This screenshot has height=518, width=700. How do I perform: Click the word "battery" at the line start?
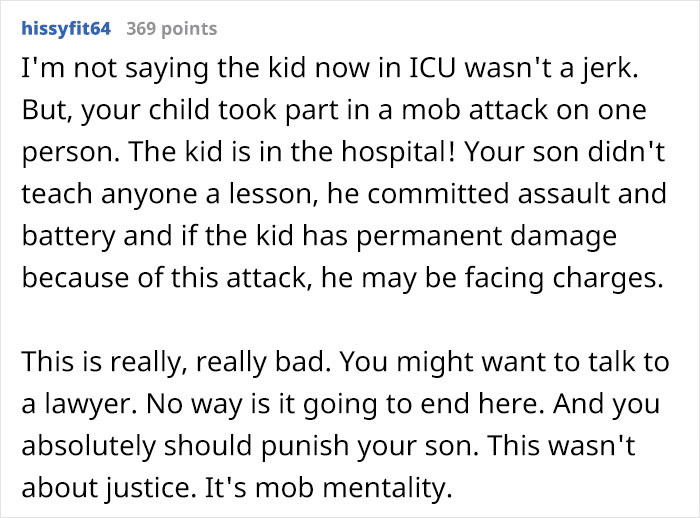[x=69, y=237]
